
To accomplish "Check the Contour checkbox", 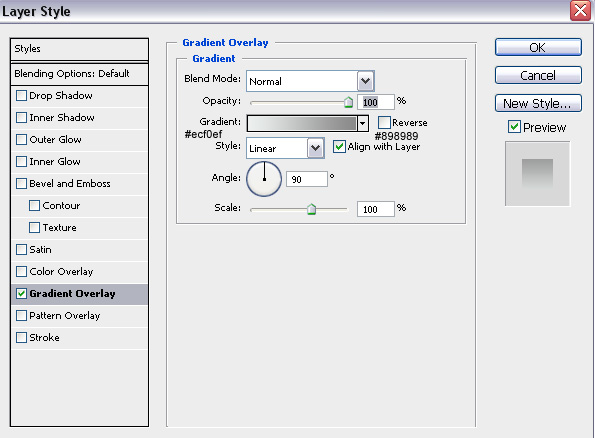I will tap(34, 205).
